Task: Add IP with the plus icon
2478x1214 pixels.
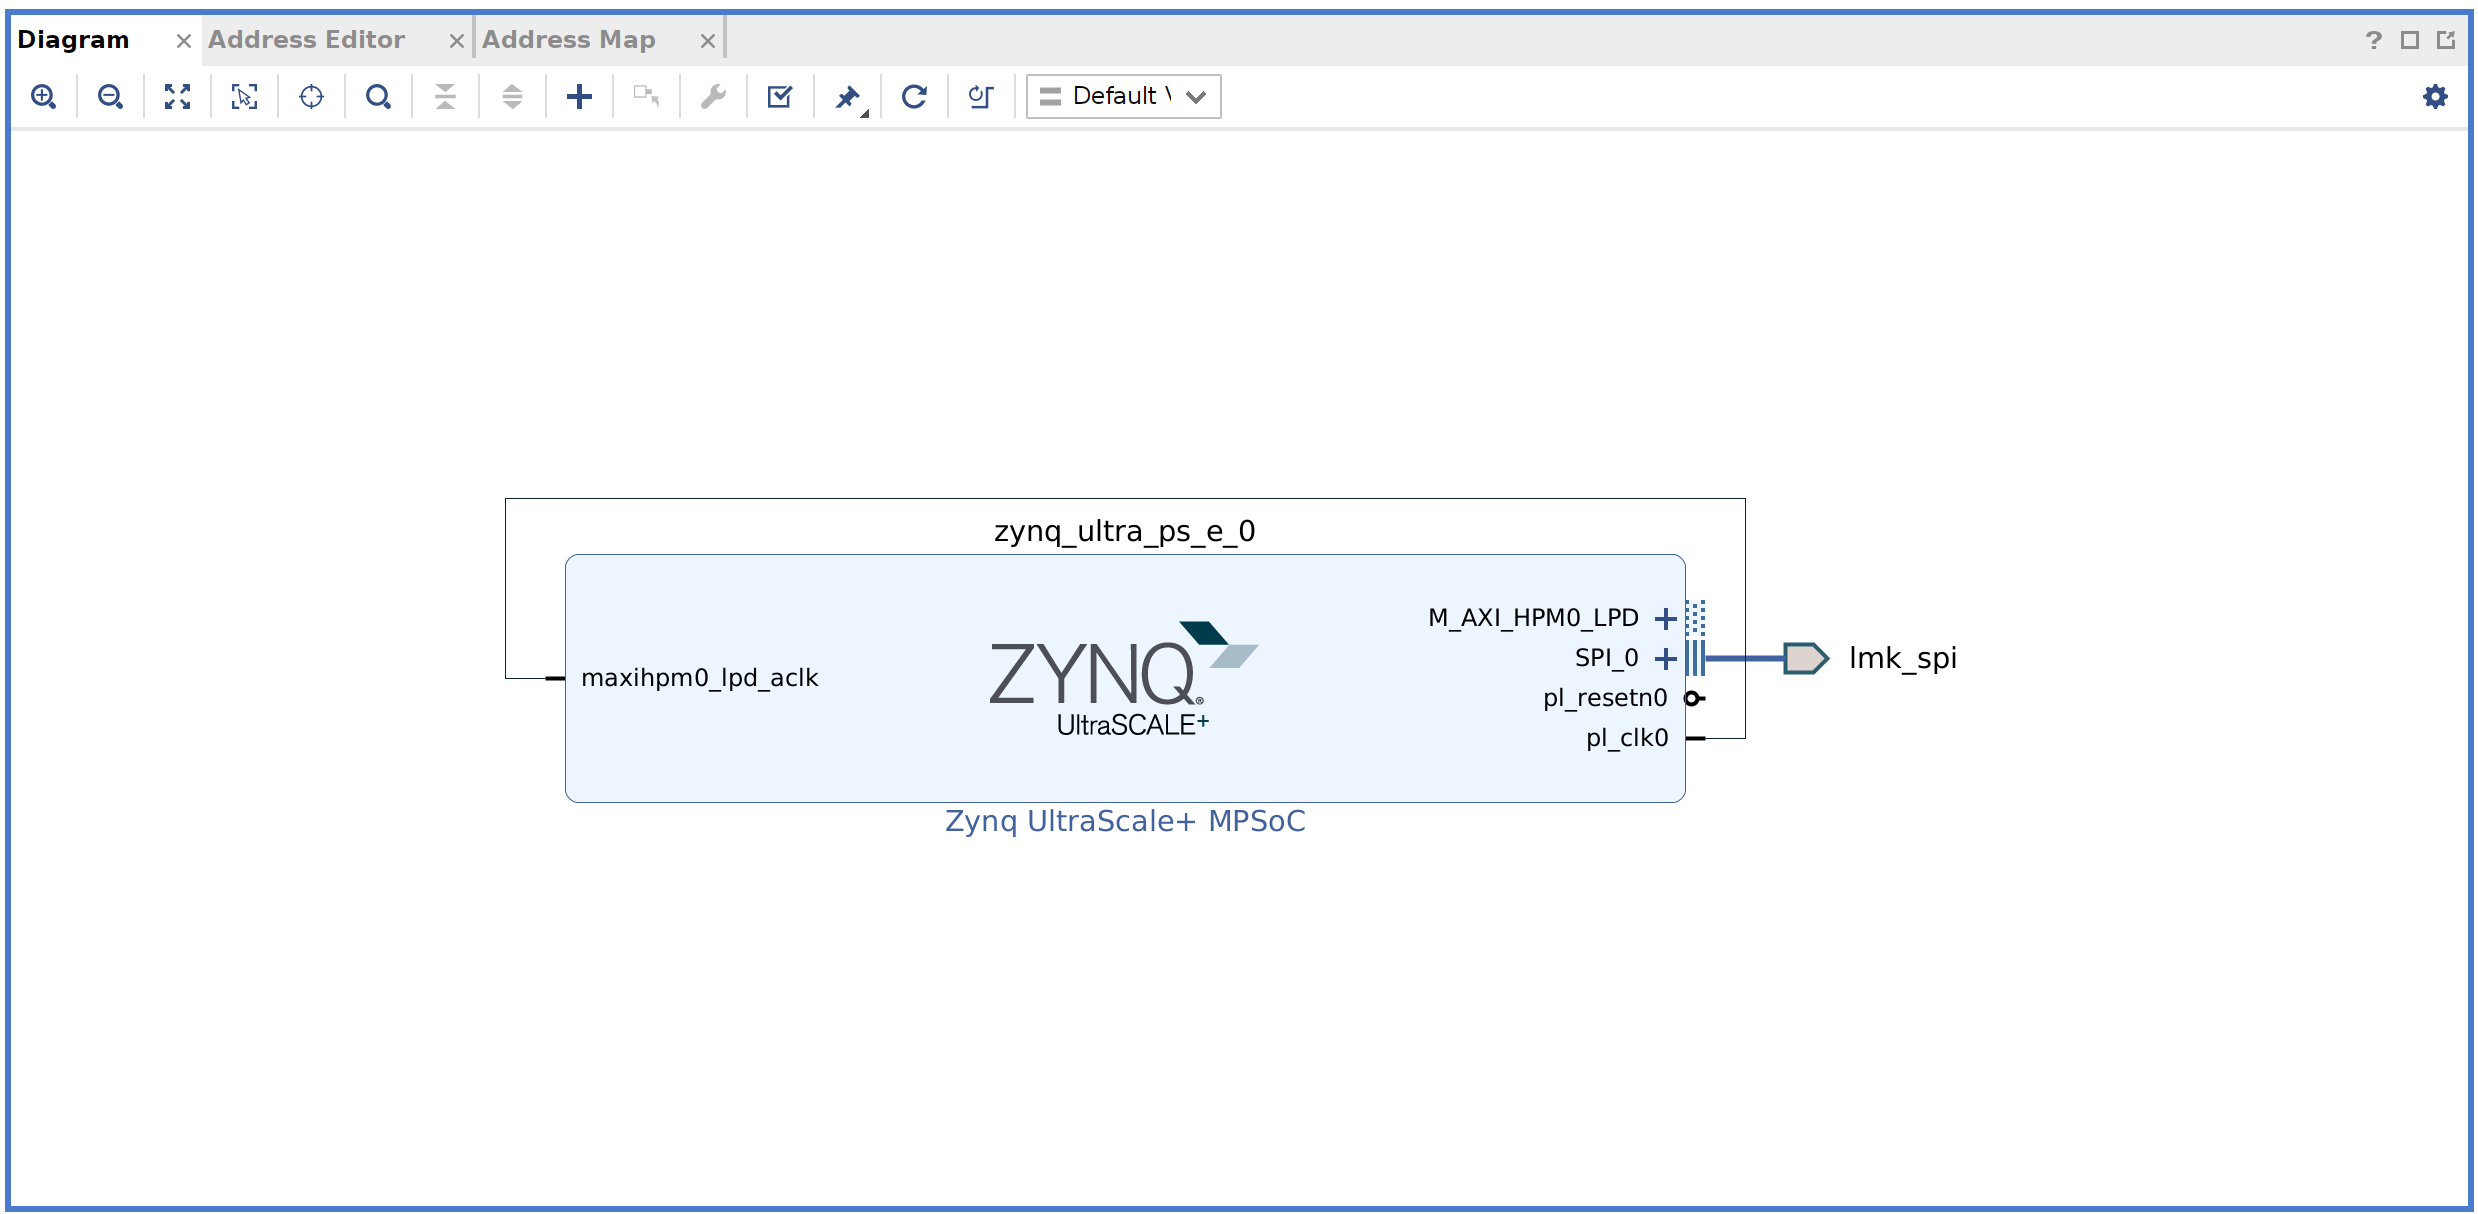Action: coord(580,97)
